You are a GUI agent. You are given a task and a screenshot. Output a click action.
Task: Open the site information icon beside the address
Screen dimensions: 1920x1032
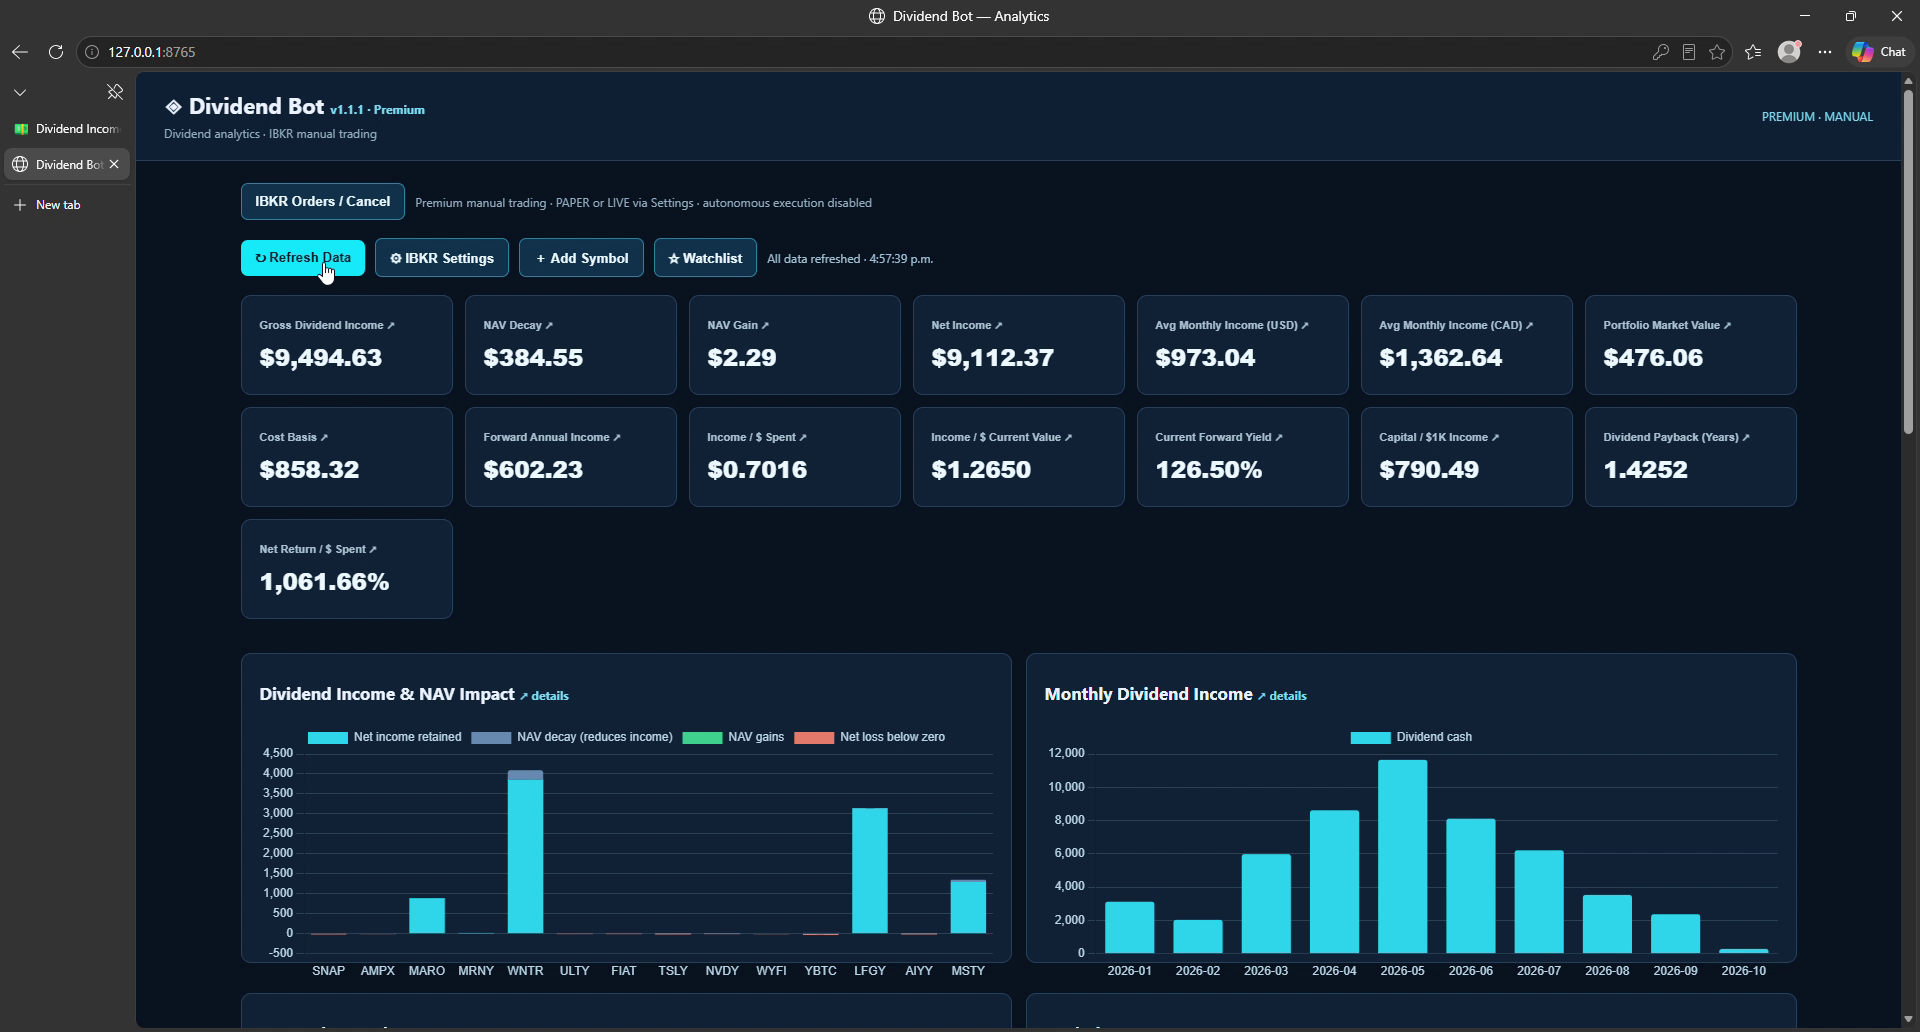tap(92, 52)
